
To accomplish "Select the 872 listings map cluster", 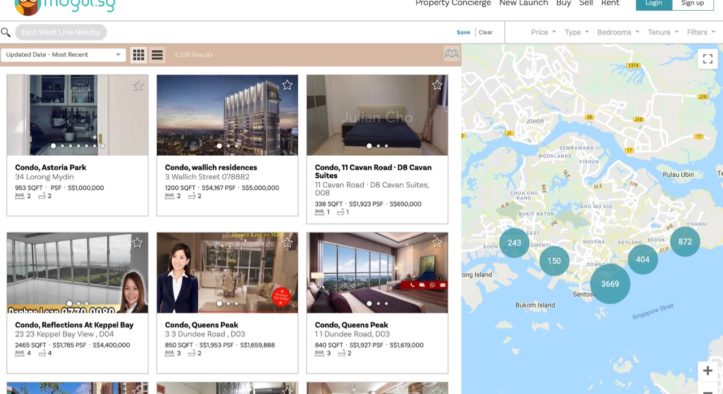I will pyautogui.click(x=685, y=241).
